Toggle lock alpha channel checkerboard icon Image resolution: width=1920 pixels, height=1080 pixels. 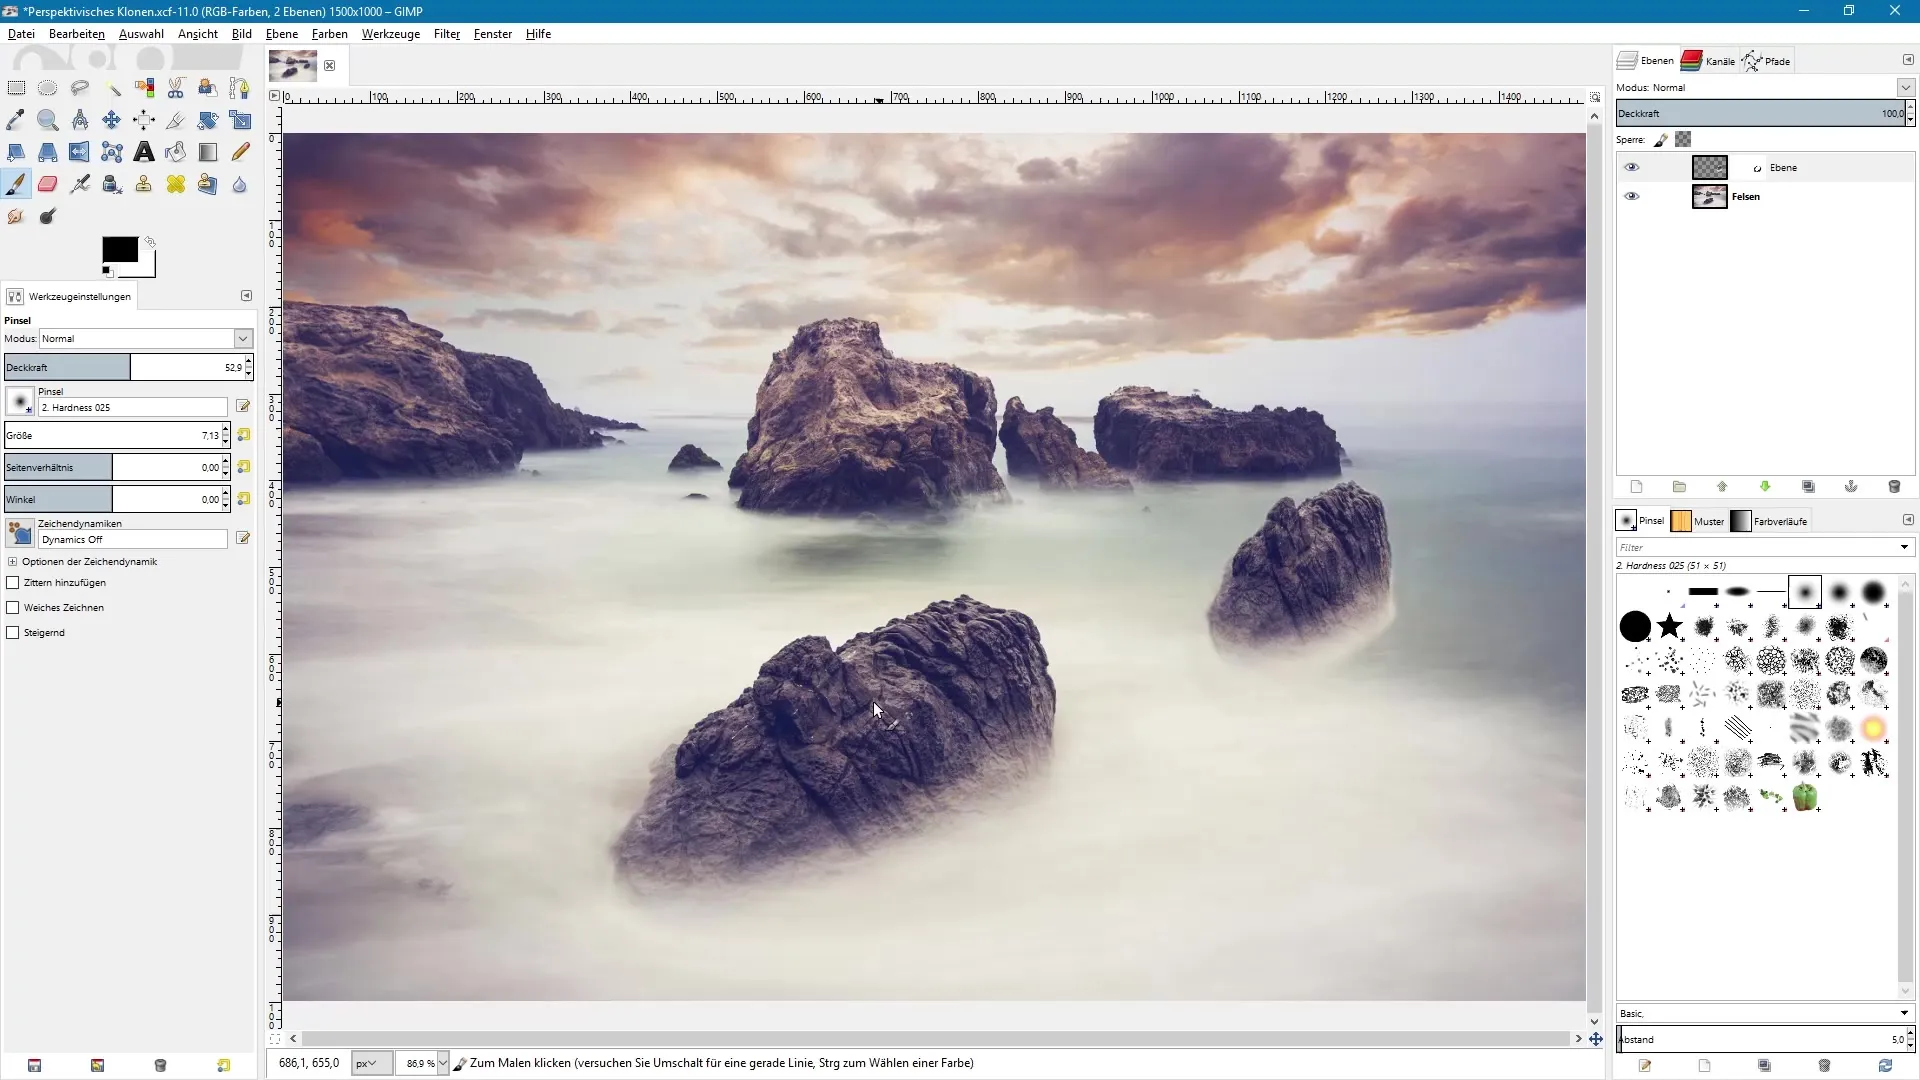pyautogui.click(x=1684, y=140)
